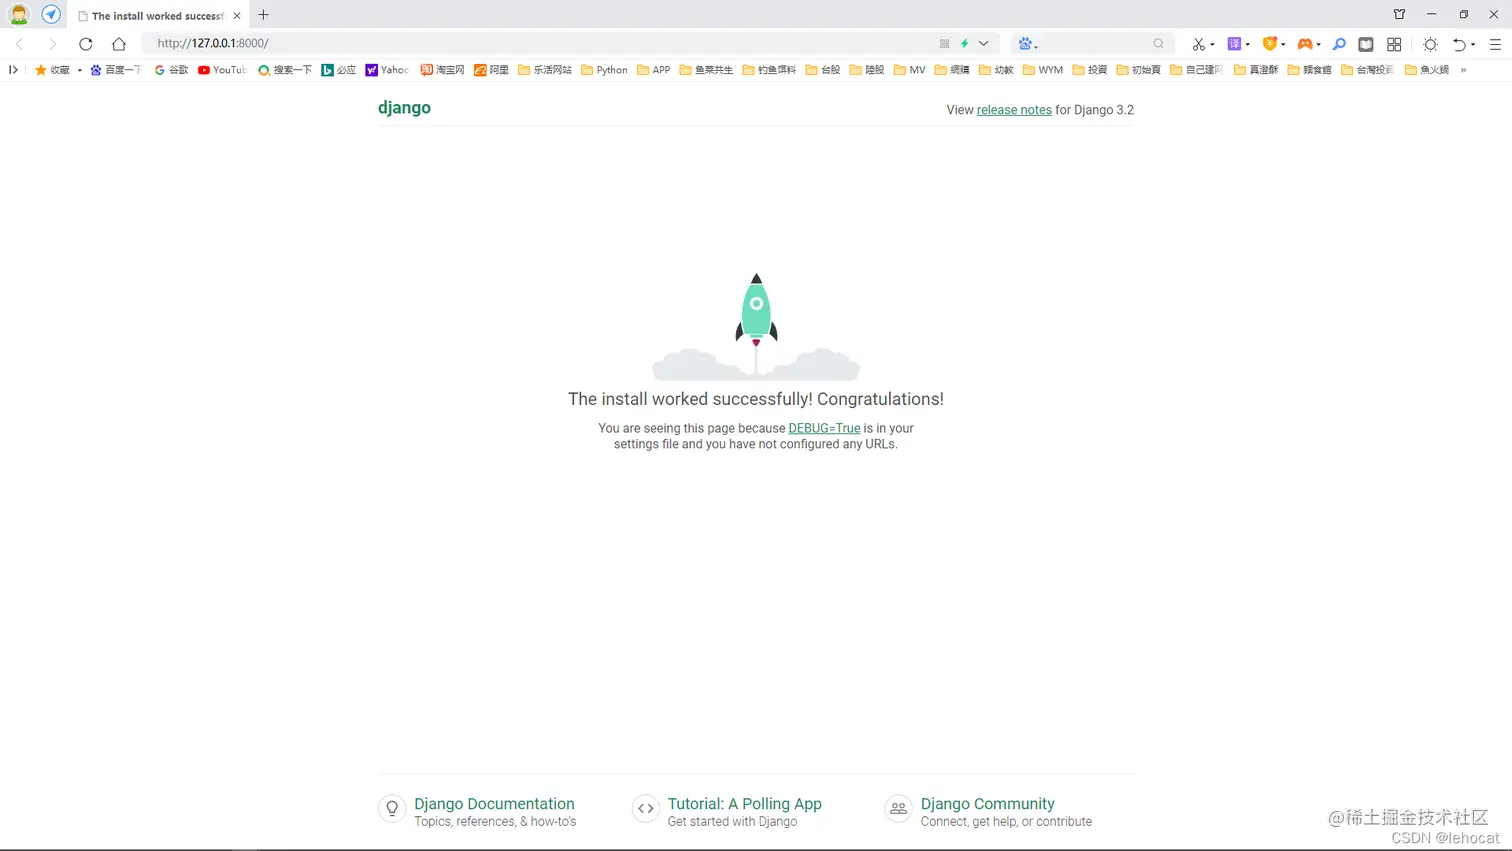This screenshot has height=851, width=1512.
Task: Click into the toolbar search box
Action: (1095, 44)
